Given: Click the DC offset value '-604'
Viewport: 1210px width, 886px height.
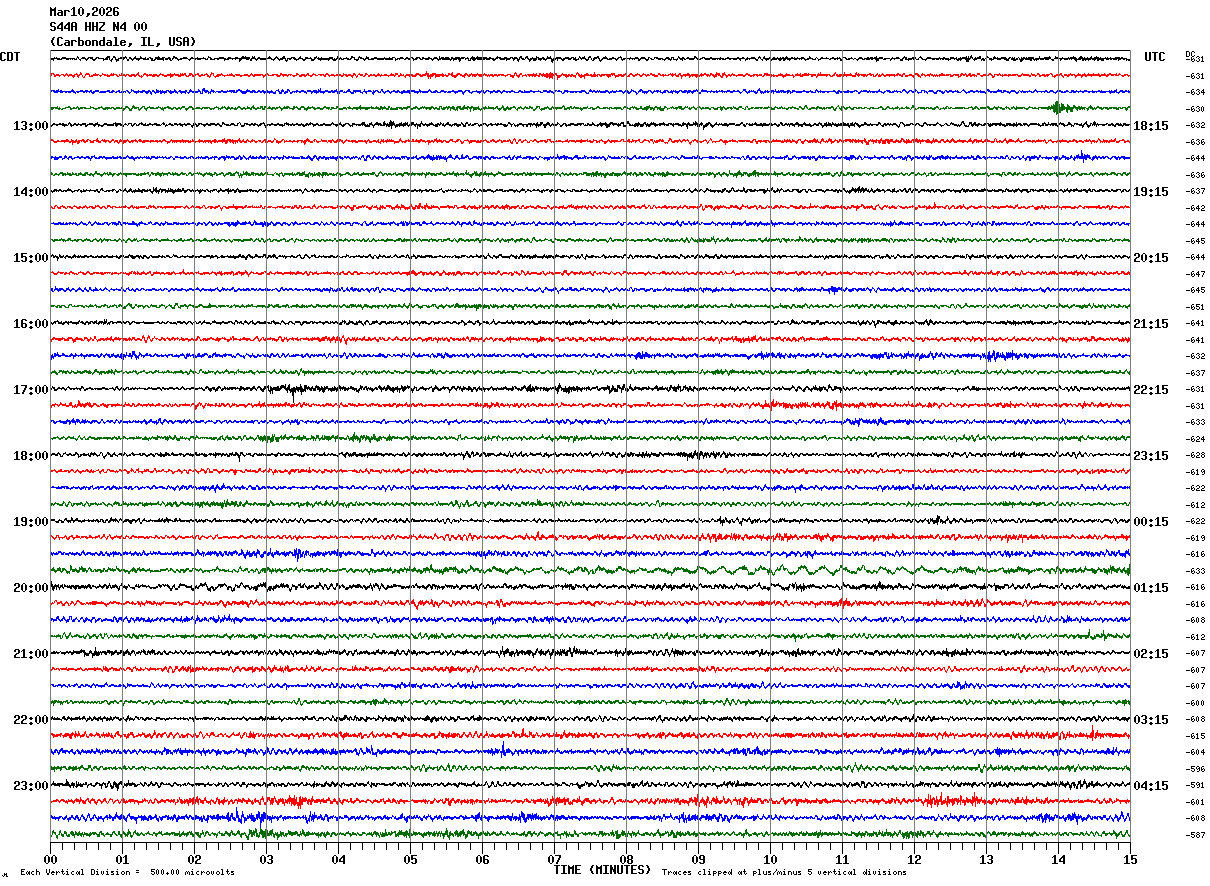Looking at the screenshot, I should point(1195,752).
